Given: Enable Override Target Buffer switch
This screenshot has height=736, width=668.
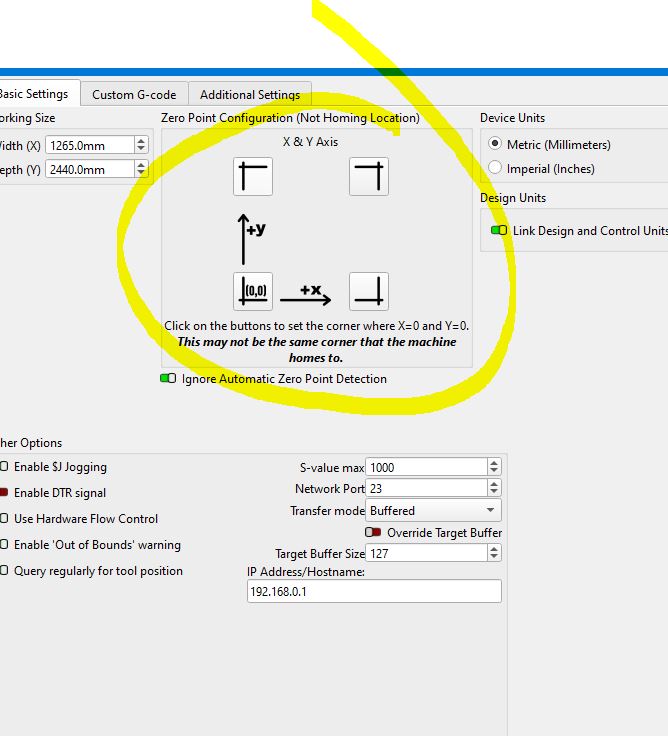Looking at the screenshot, I should pyautogui.click(x=373, y=532).
